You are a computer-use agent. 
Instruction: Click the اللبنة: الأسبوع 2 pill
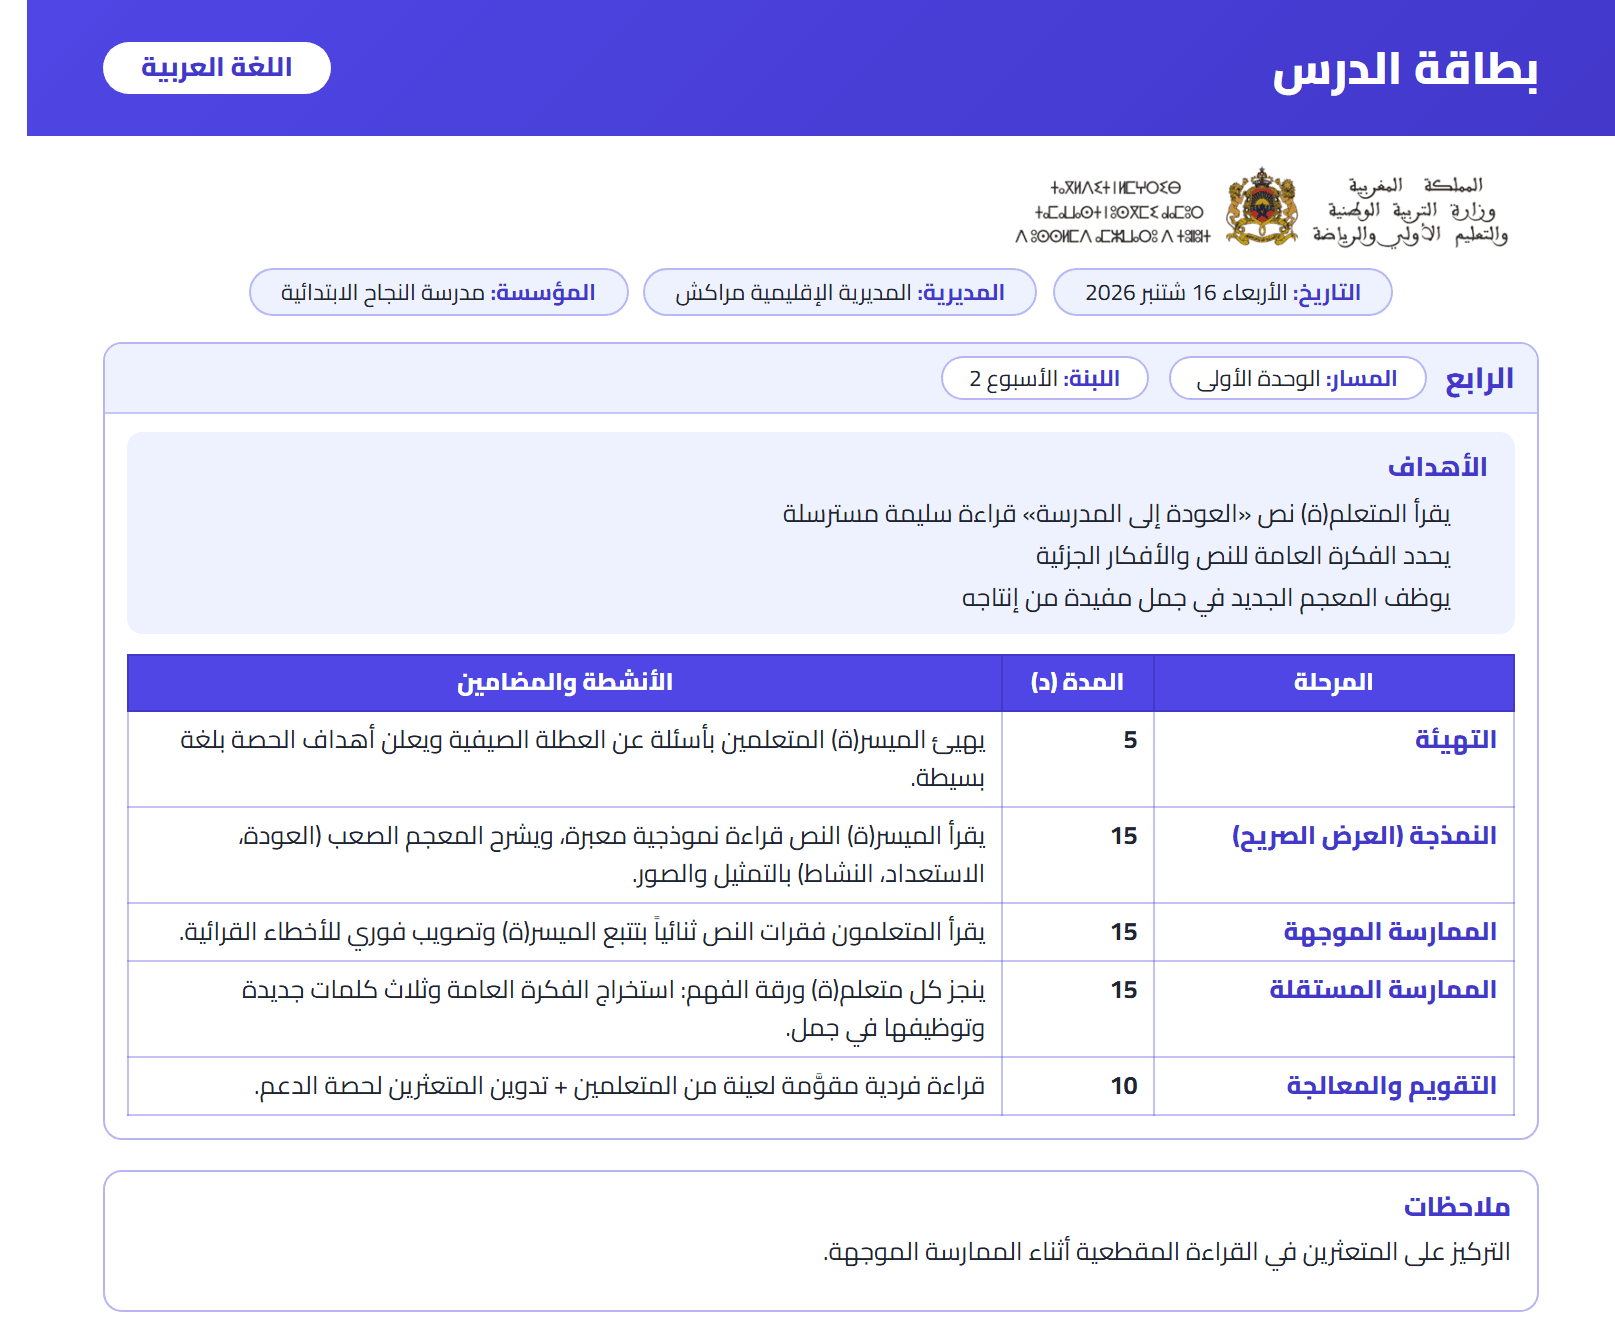click(x=1044, y=378)
